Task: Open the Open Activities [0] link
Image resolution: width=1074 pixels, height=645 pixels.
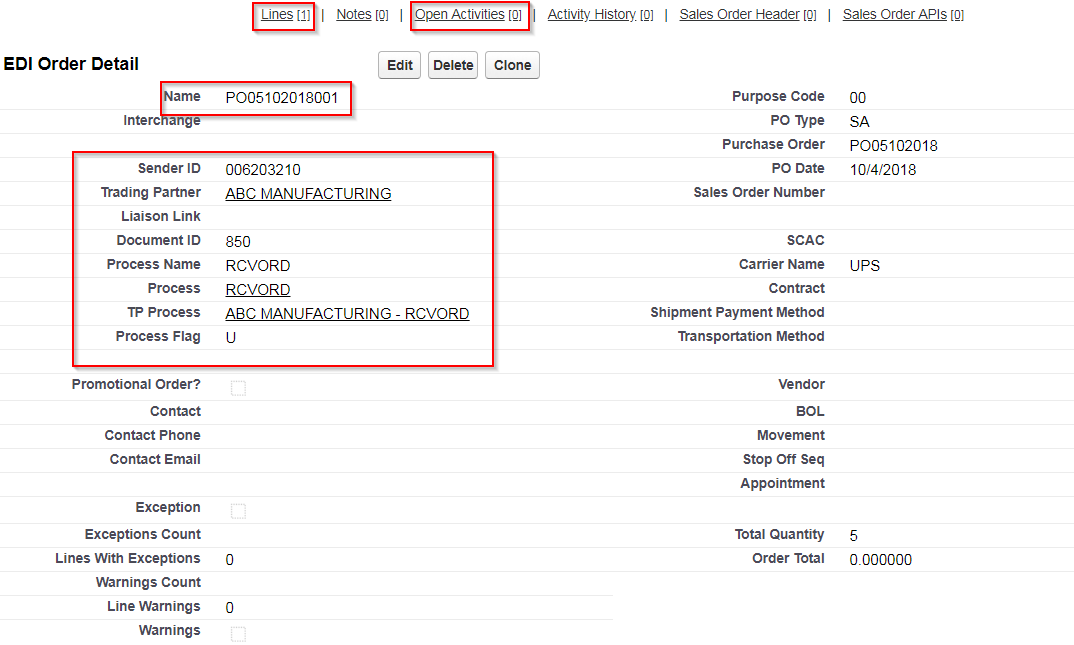Action: 468,14
